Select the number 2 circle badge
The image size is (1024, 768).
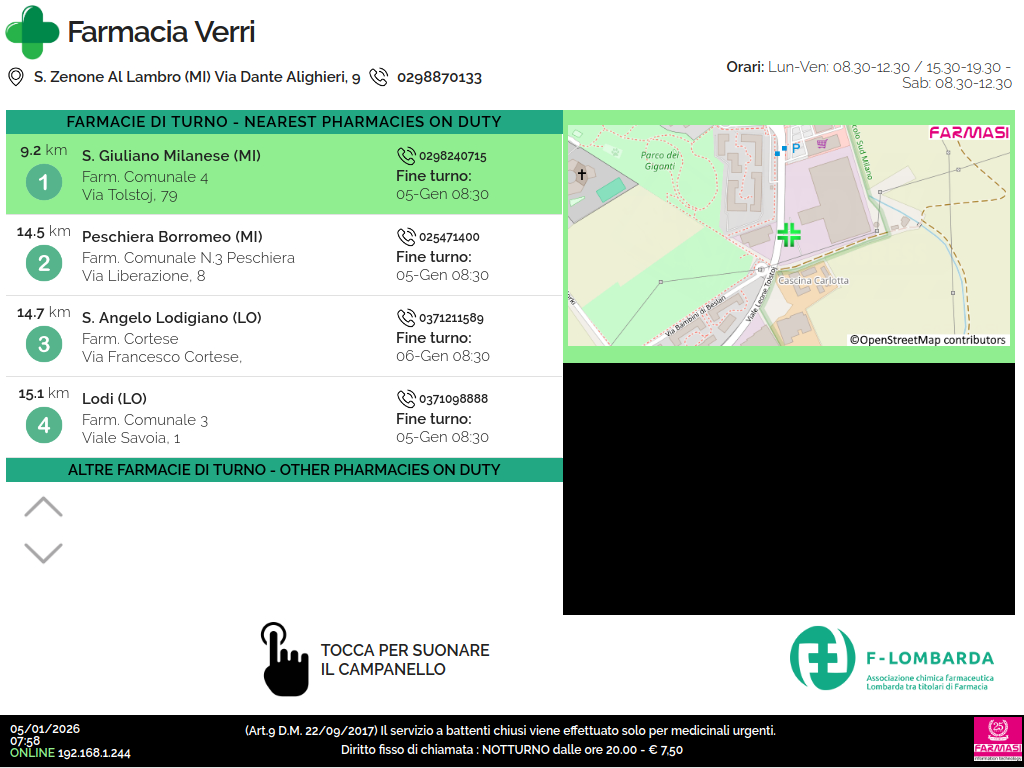43,264
